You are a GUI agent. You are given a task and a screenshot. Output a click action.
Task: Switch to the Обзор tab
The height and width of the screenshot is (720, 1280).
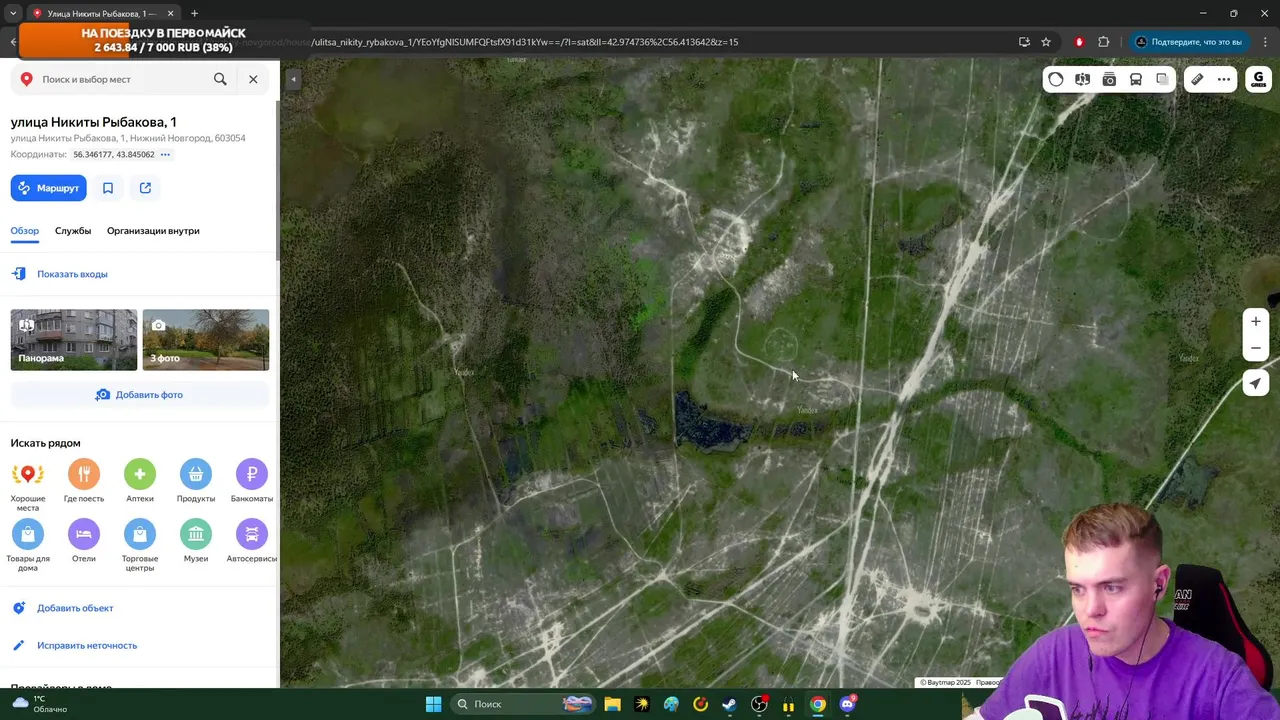pos(25,231)
